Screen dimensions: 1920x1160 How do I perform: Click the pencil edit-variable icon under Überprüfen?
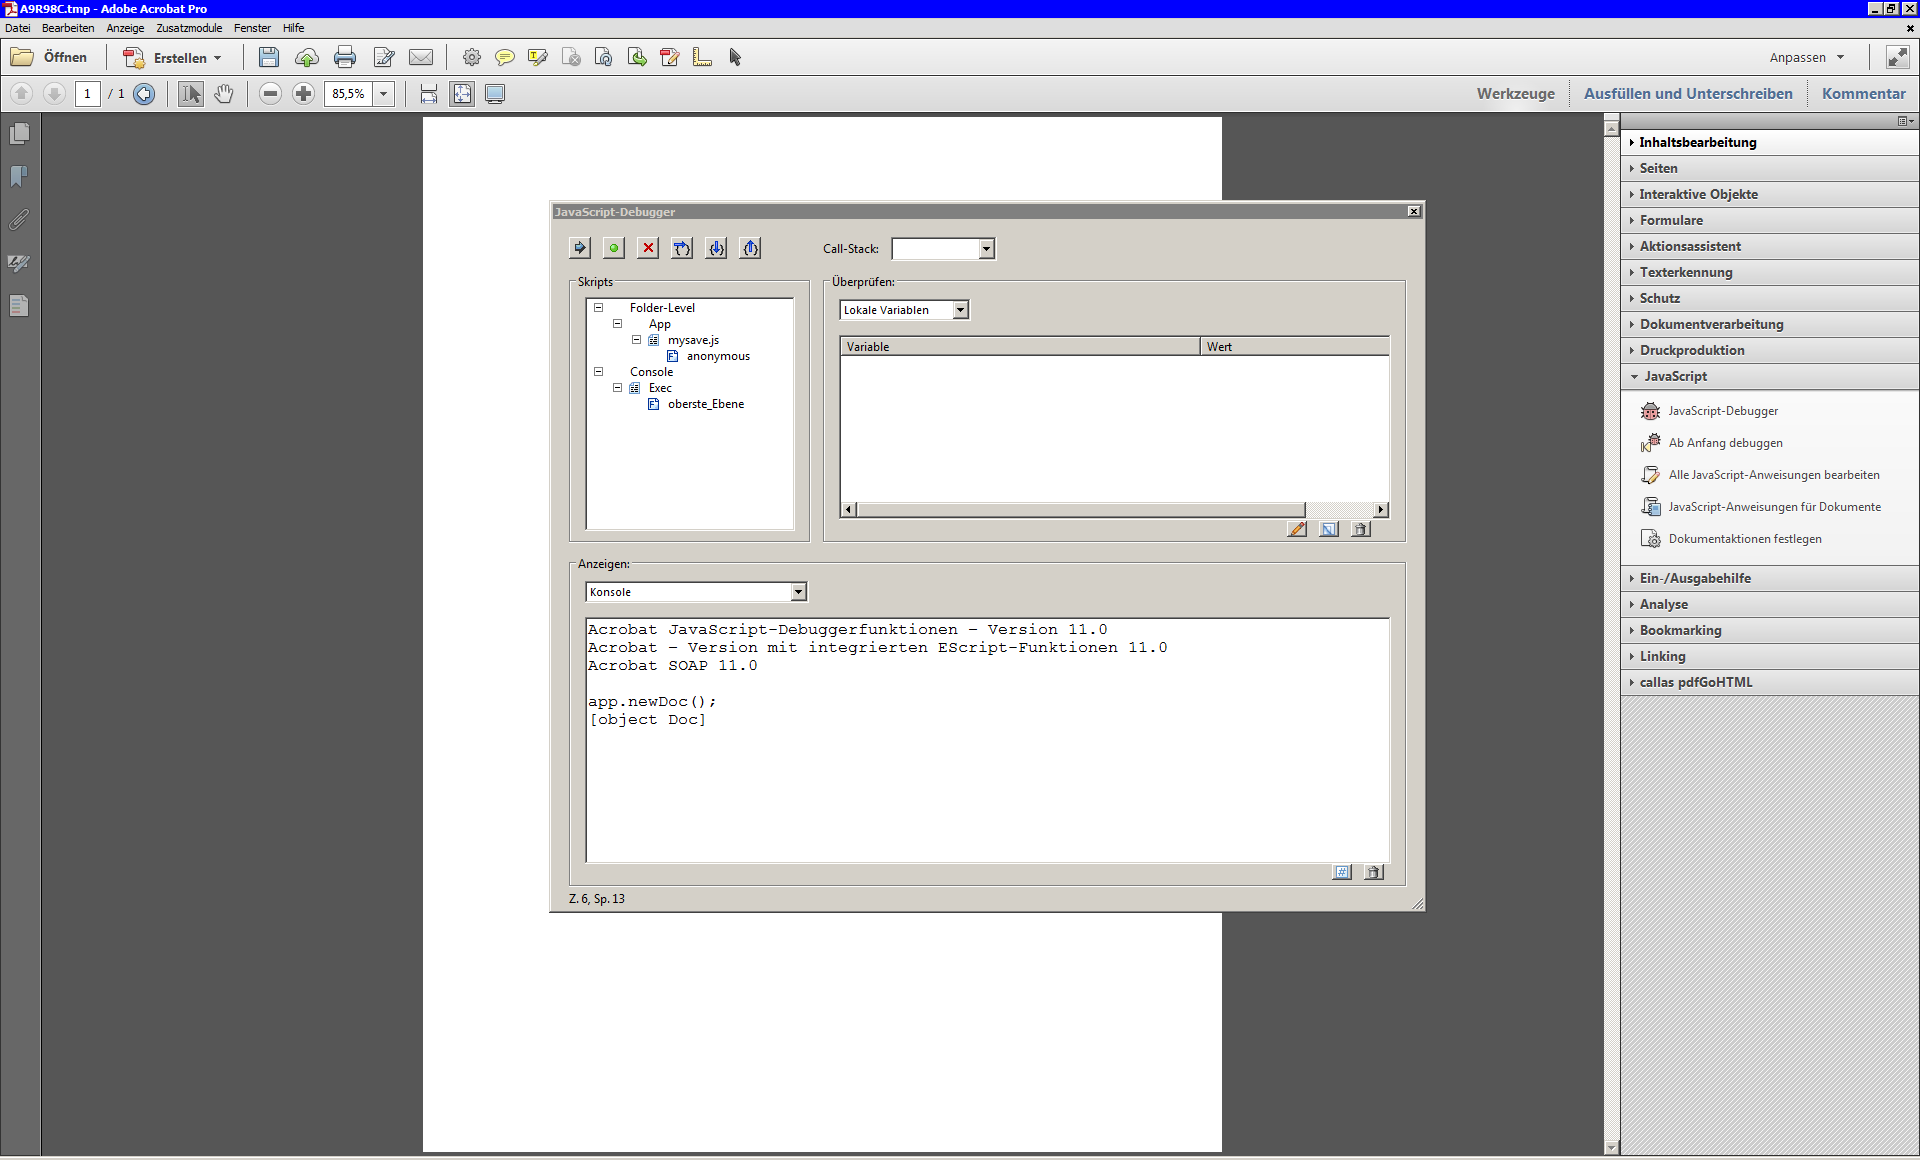1297,529
